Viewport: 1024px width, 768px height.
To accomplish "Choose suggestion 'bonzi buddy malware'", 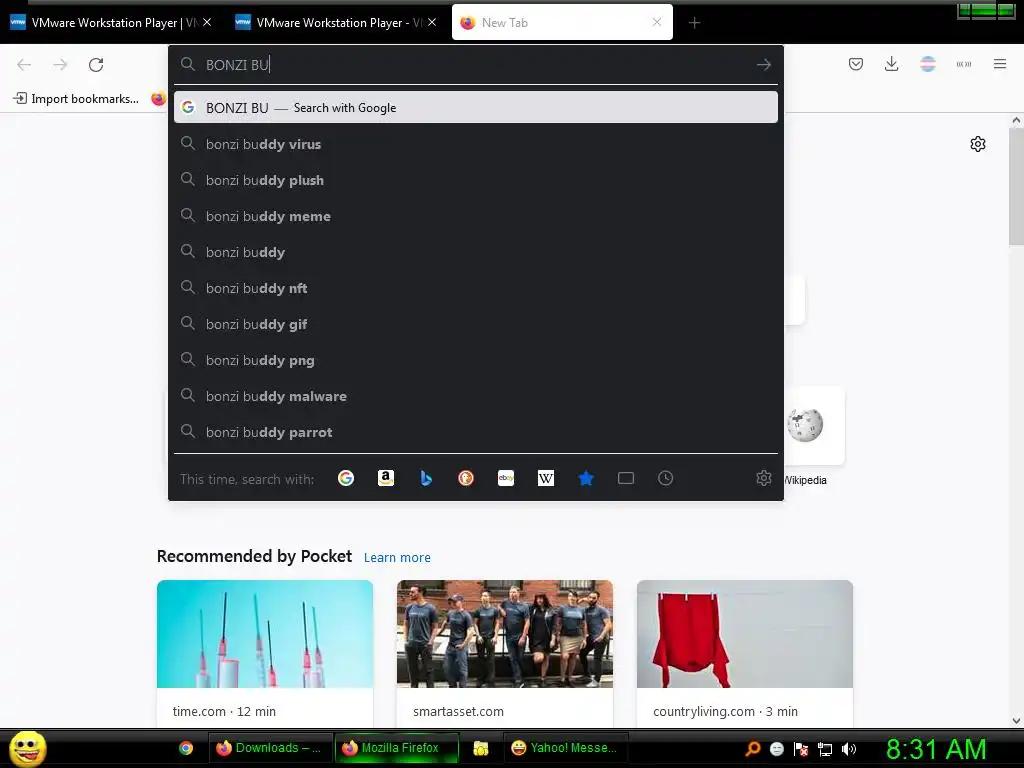I will (475, 396).
